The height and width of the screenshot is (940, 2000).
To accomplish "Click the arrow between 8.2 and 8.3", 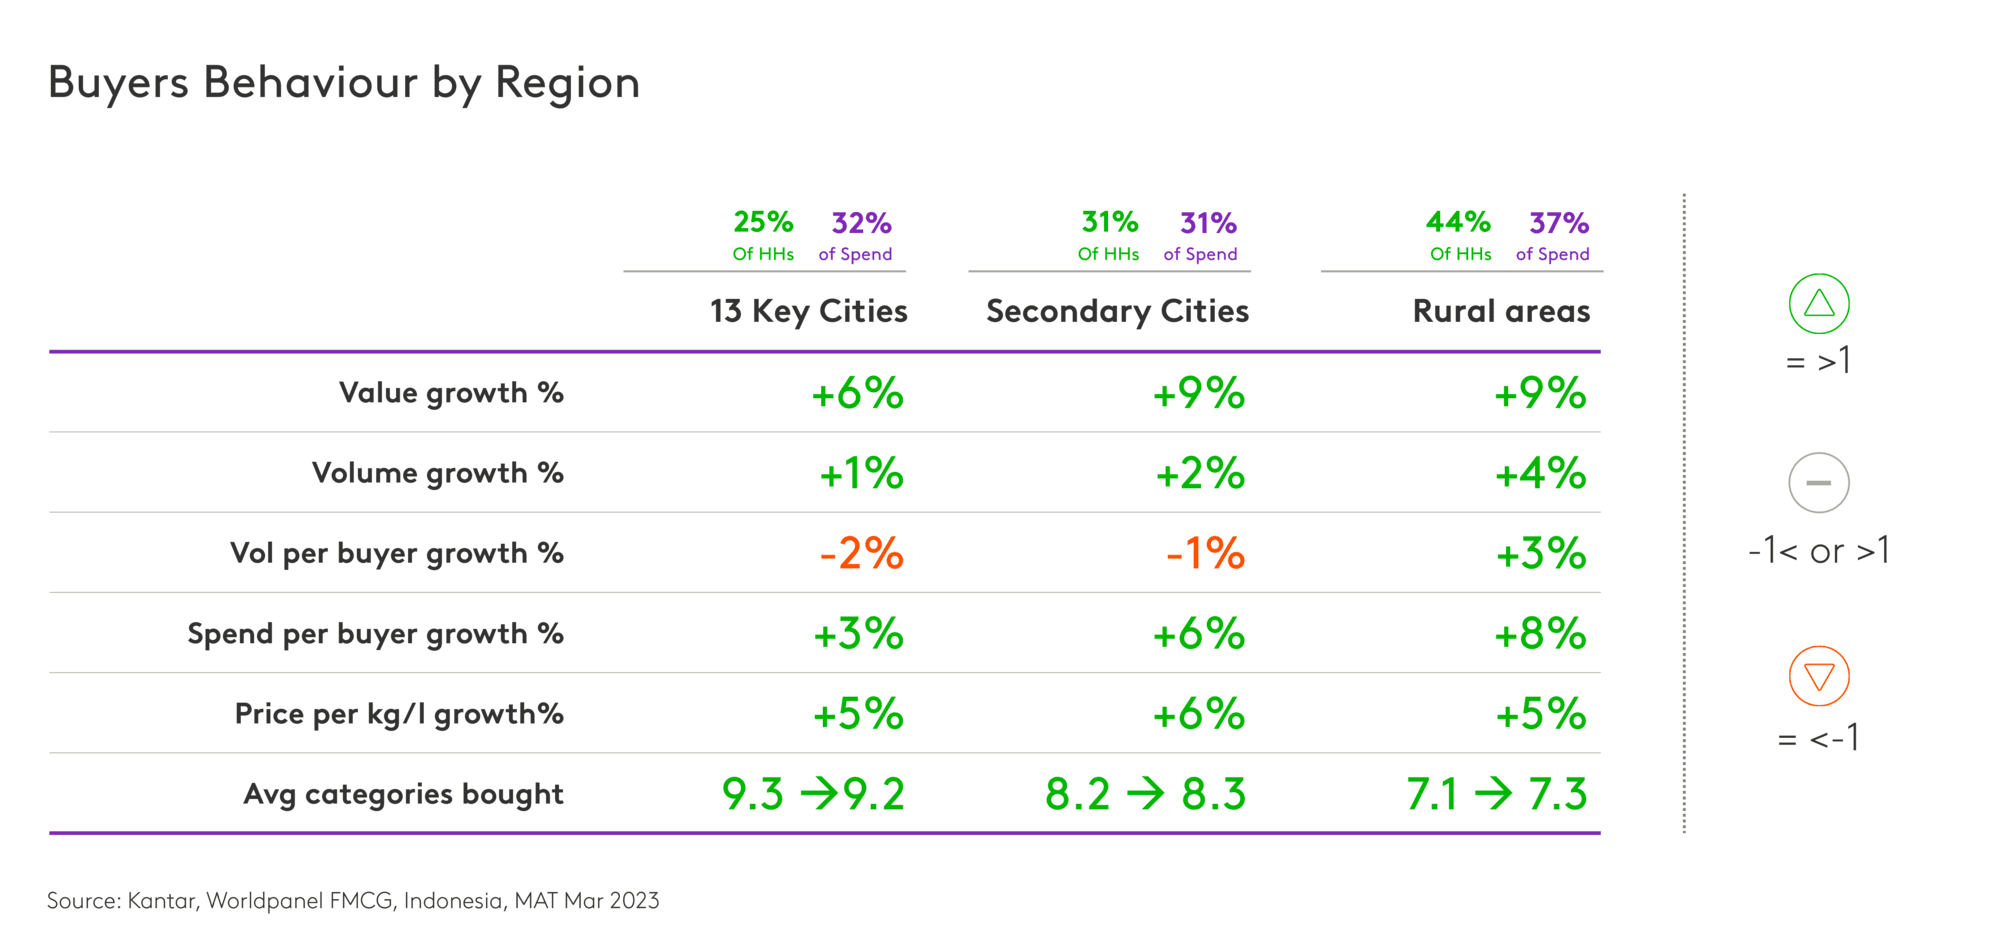I will 1145,794.
